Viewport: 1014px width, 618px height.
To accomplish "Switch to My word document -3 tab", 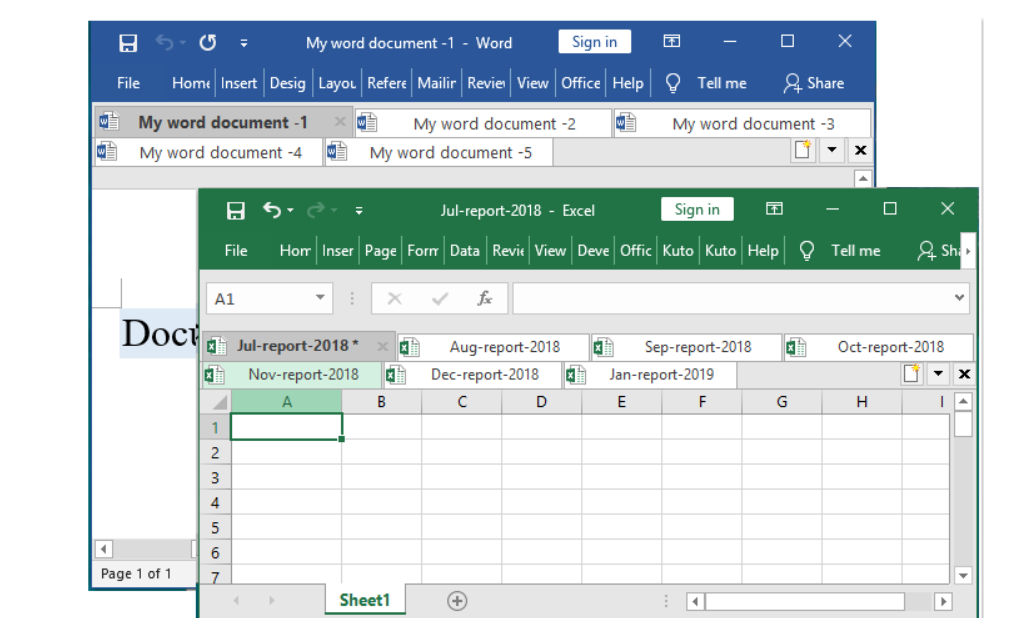I will pos(742,123).
